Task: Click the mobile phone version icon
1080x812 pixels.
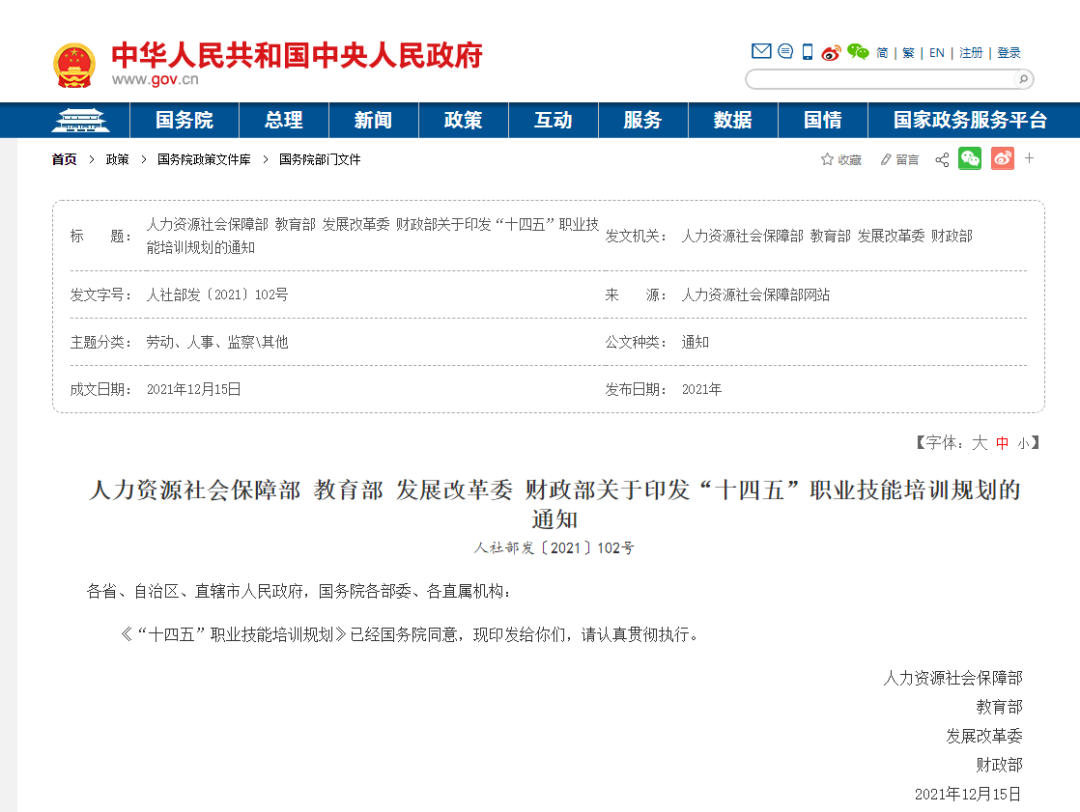Action: coord(806,52)
